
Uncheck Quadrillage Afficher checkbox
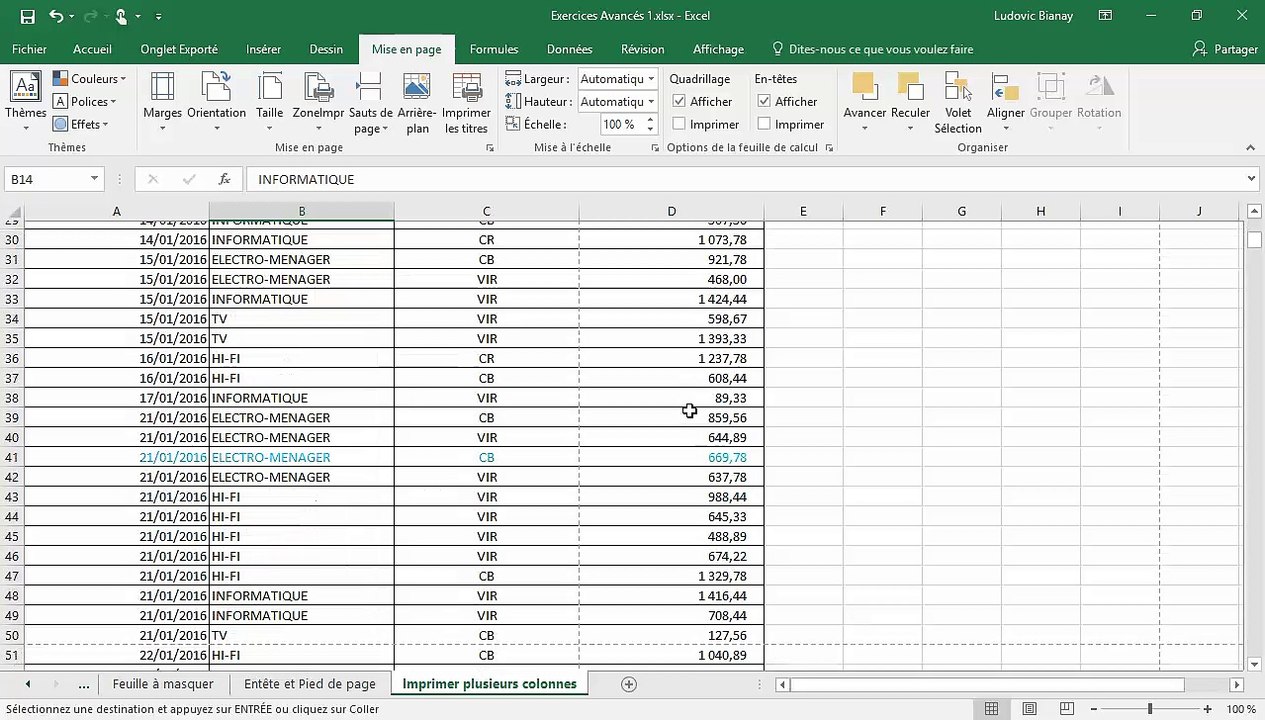[679, 101]
